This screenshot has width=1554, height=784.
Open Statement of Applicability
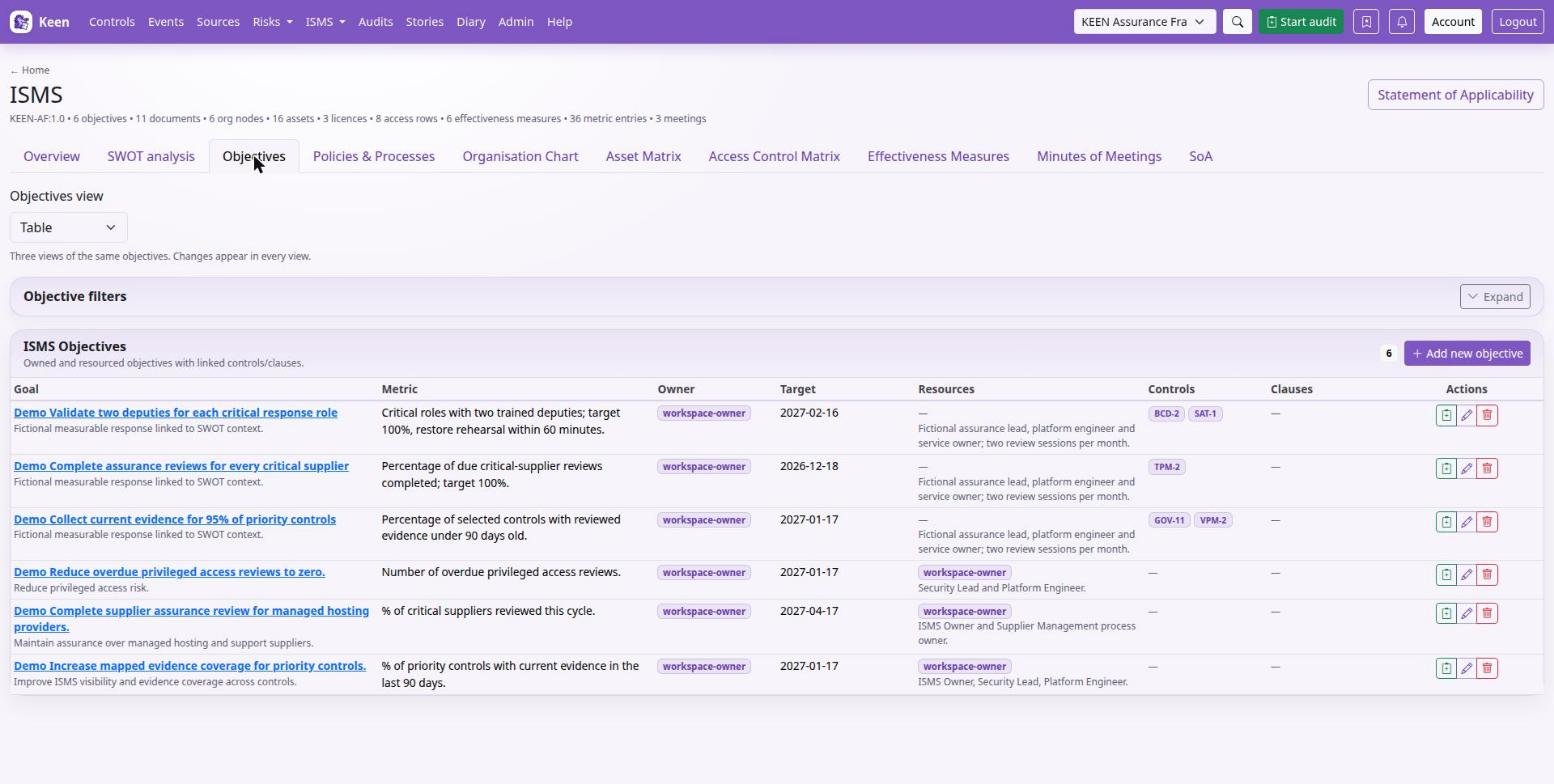[x=1455, y=95]
